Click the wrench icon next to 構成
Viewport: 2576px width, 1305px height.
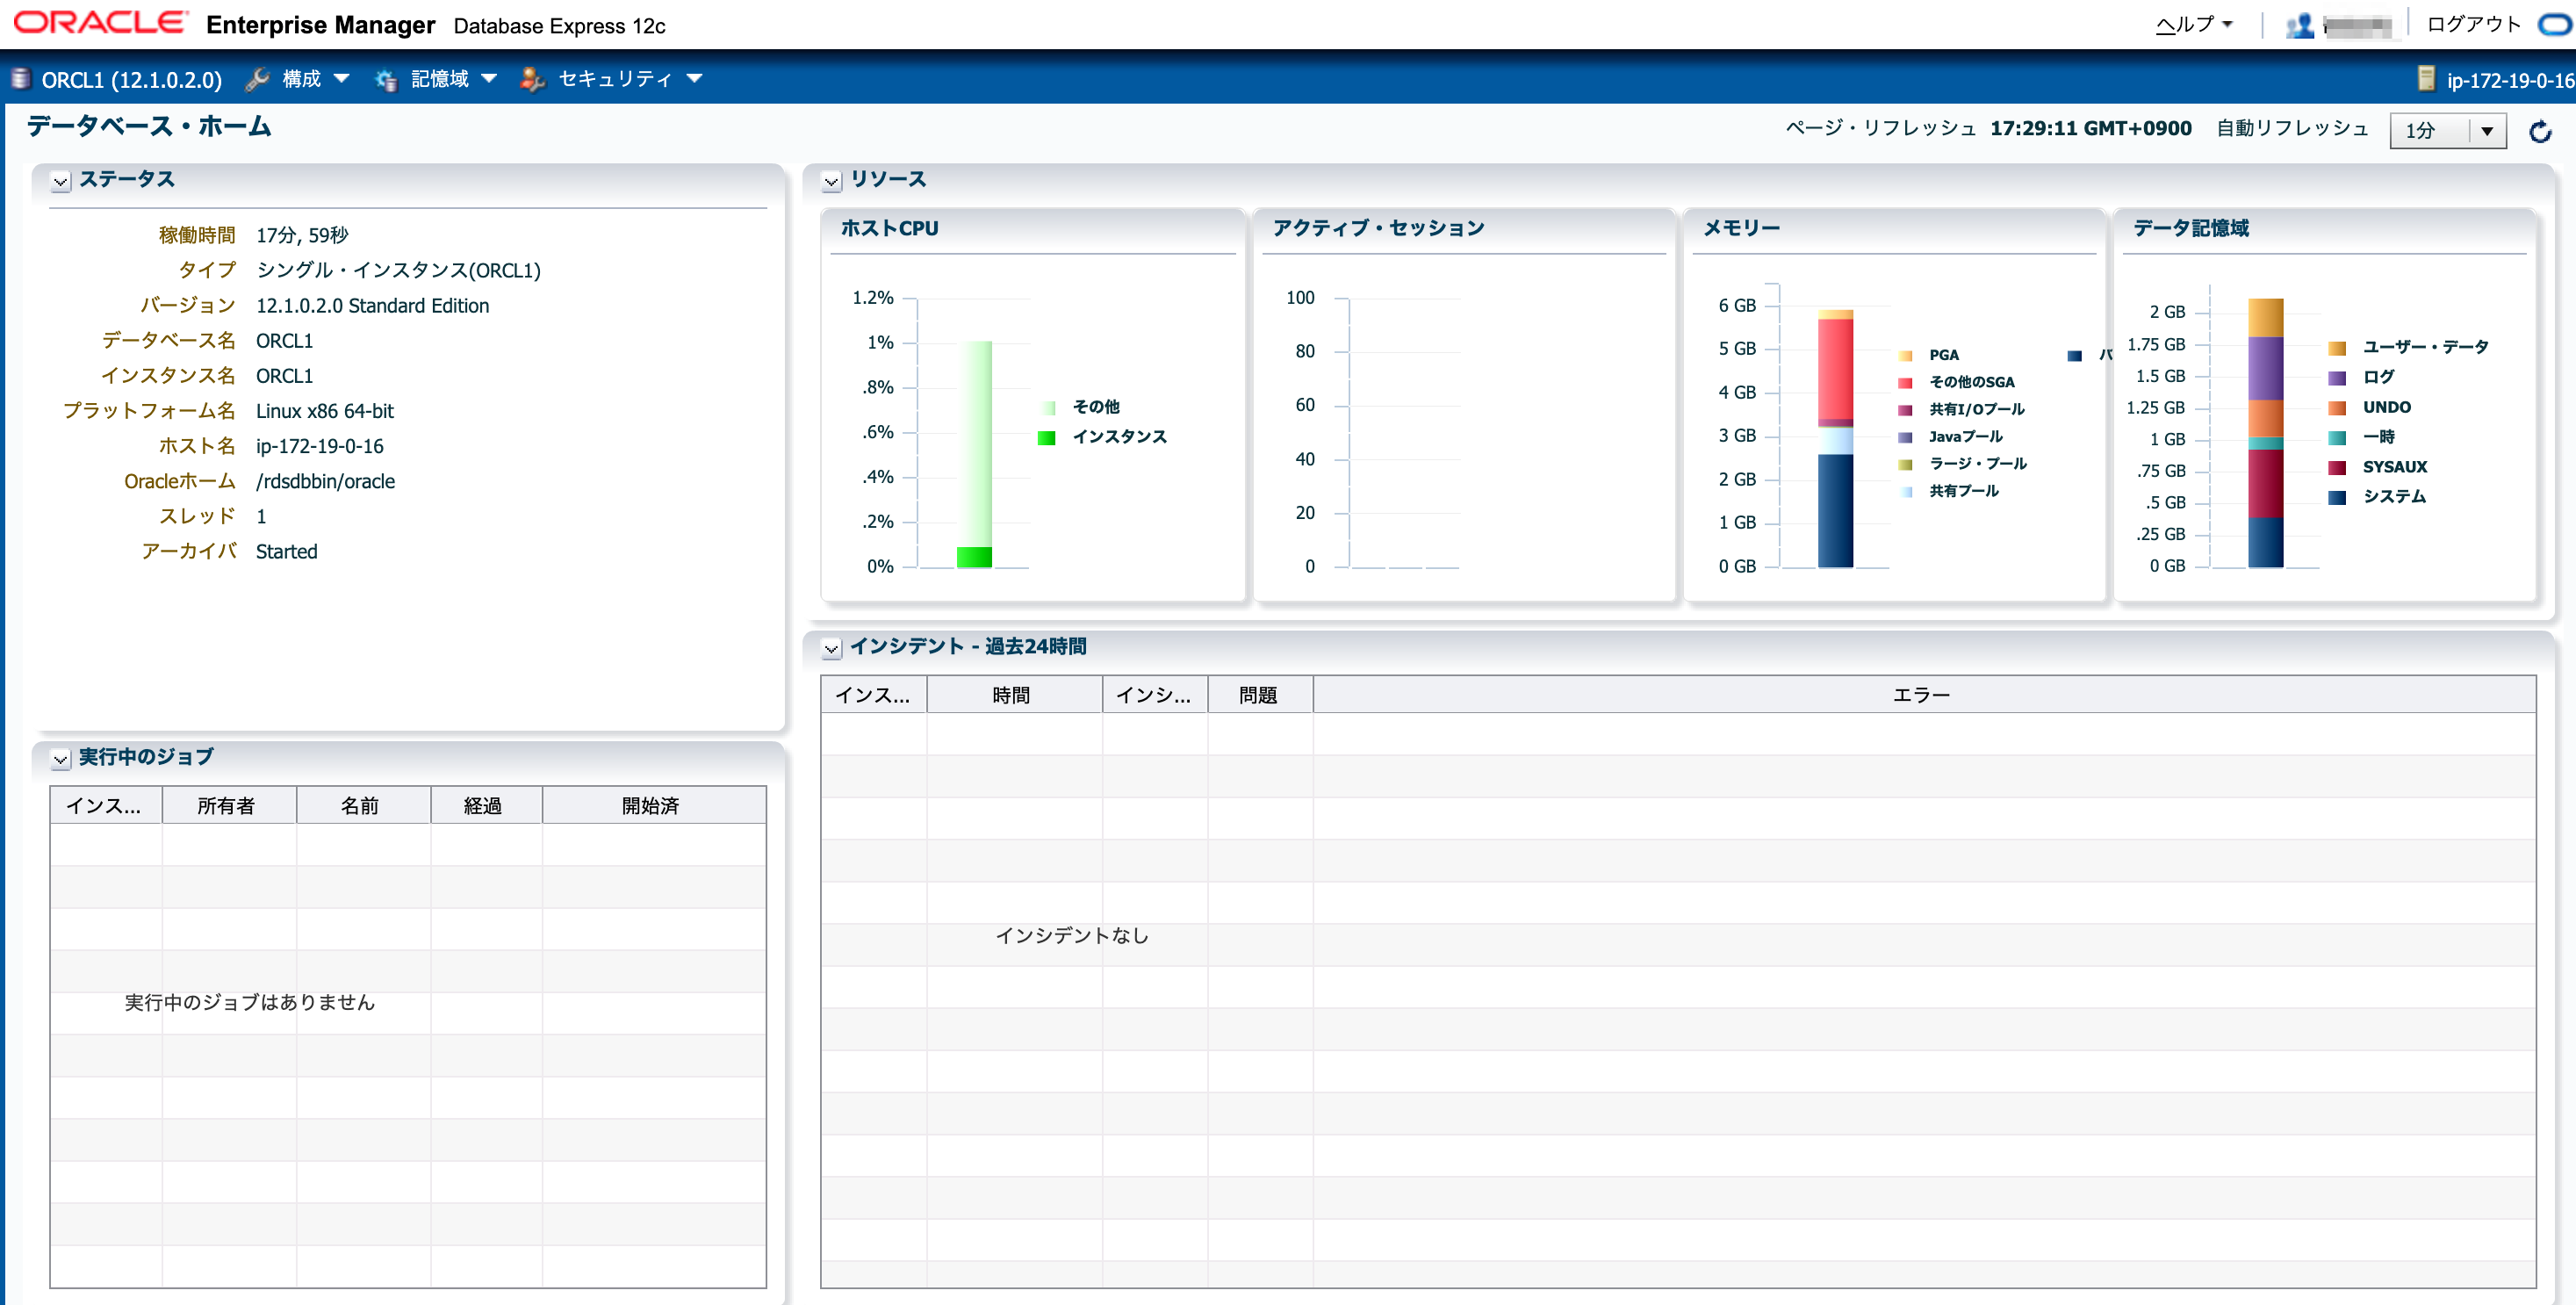257,80
